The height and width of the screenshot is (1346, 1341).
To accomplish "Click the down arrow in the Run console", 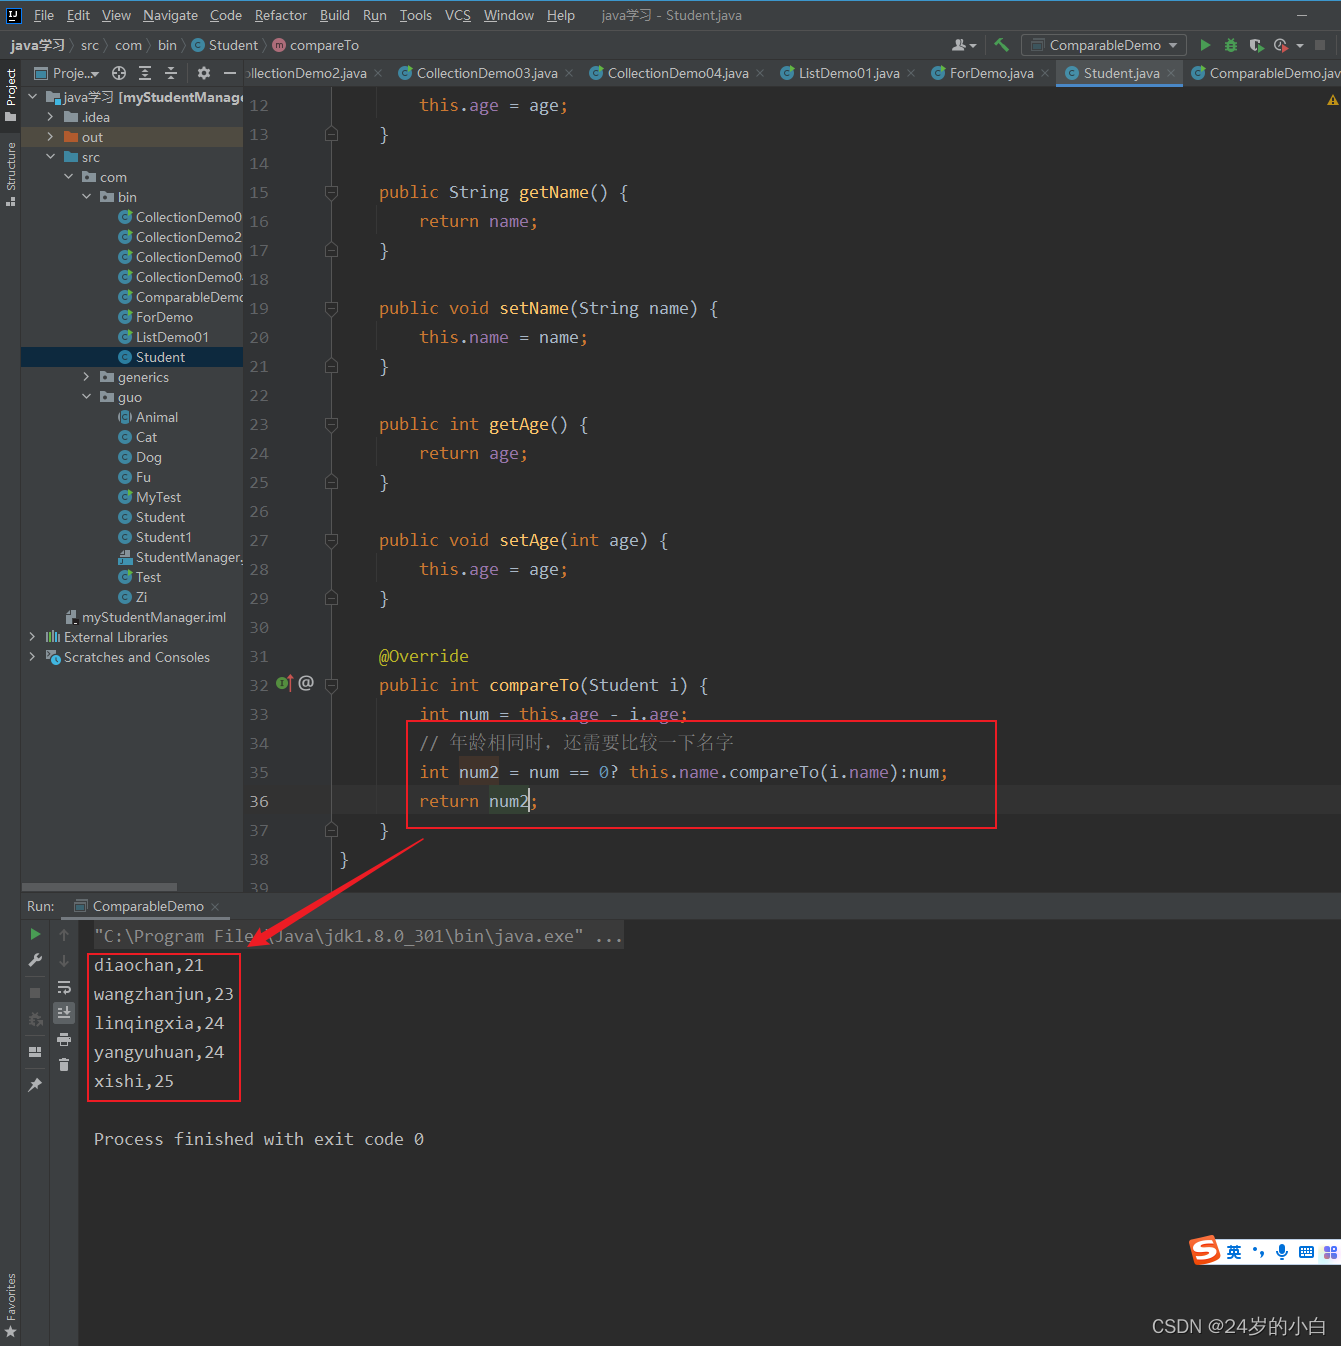I will click(x=64, y=961).
